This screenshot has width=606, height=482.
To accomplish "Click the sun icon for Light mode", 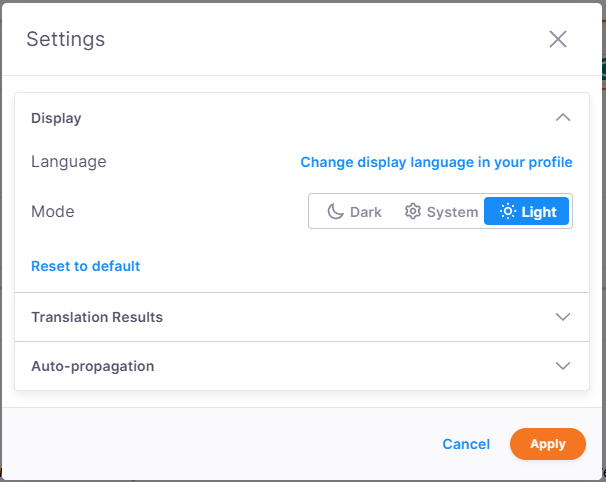I will point(507,212).
